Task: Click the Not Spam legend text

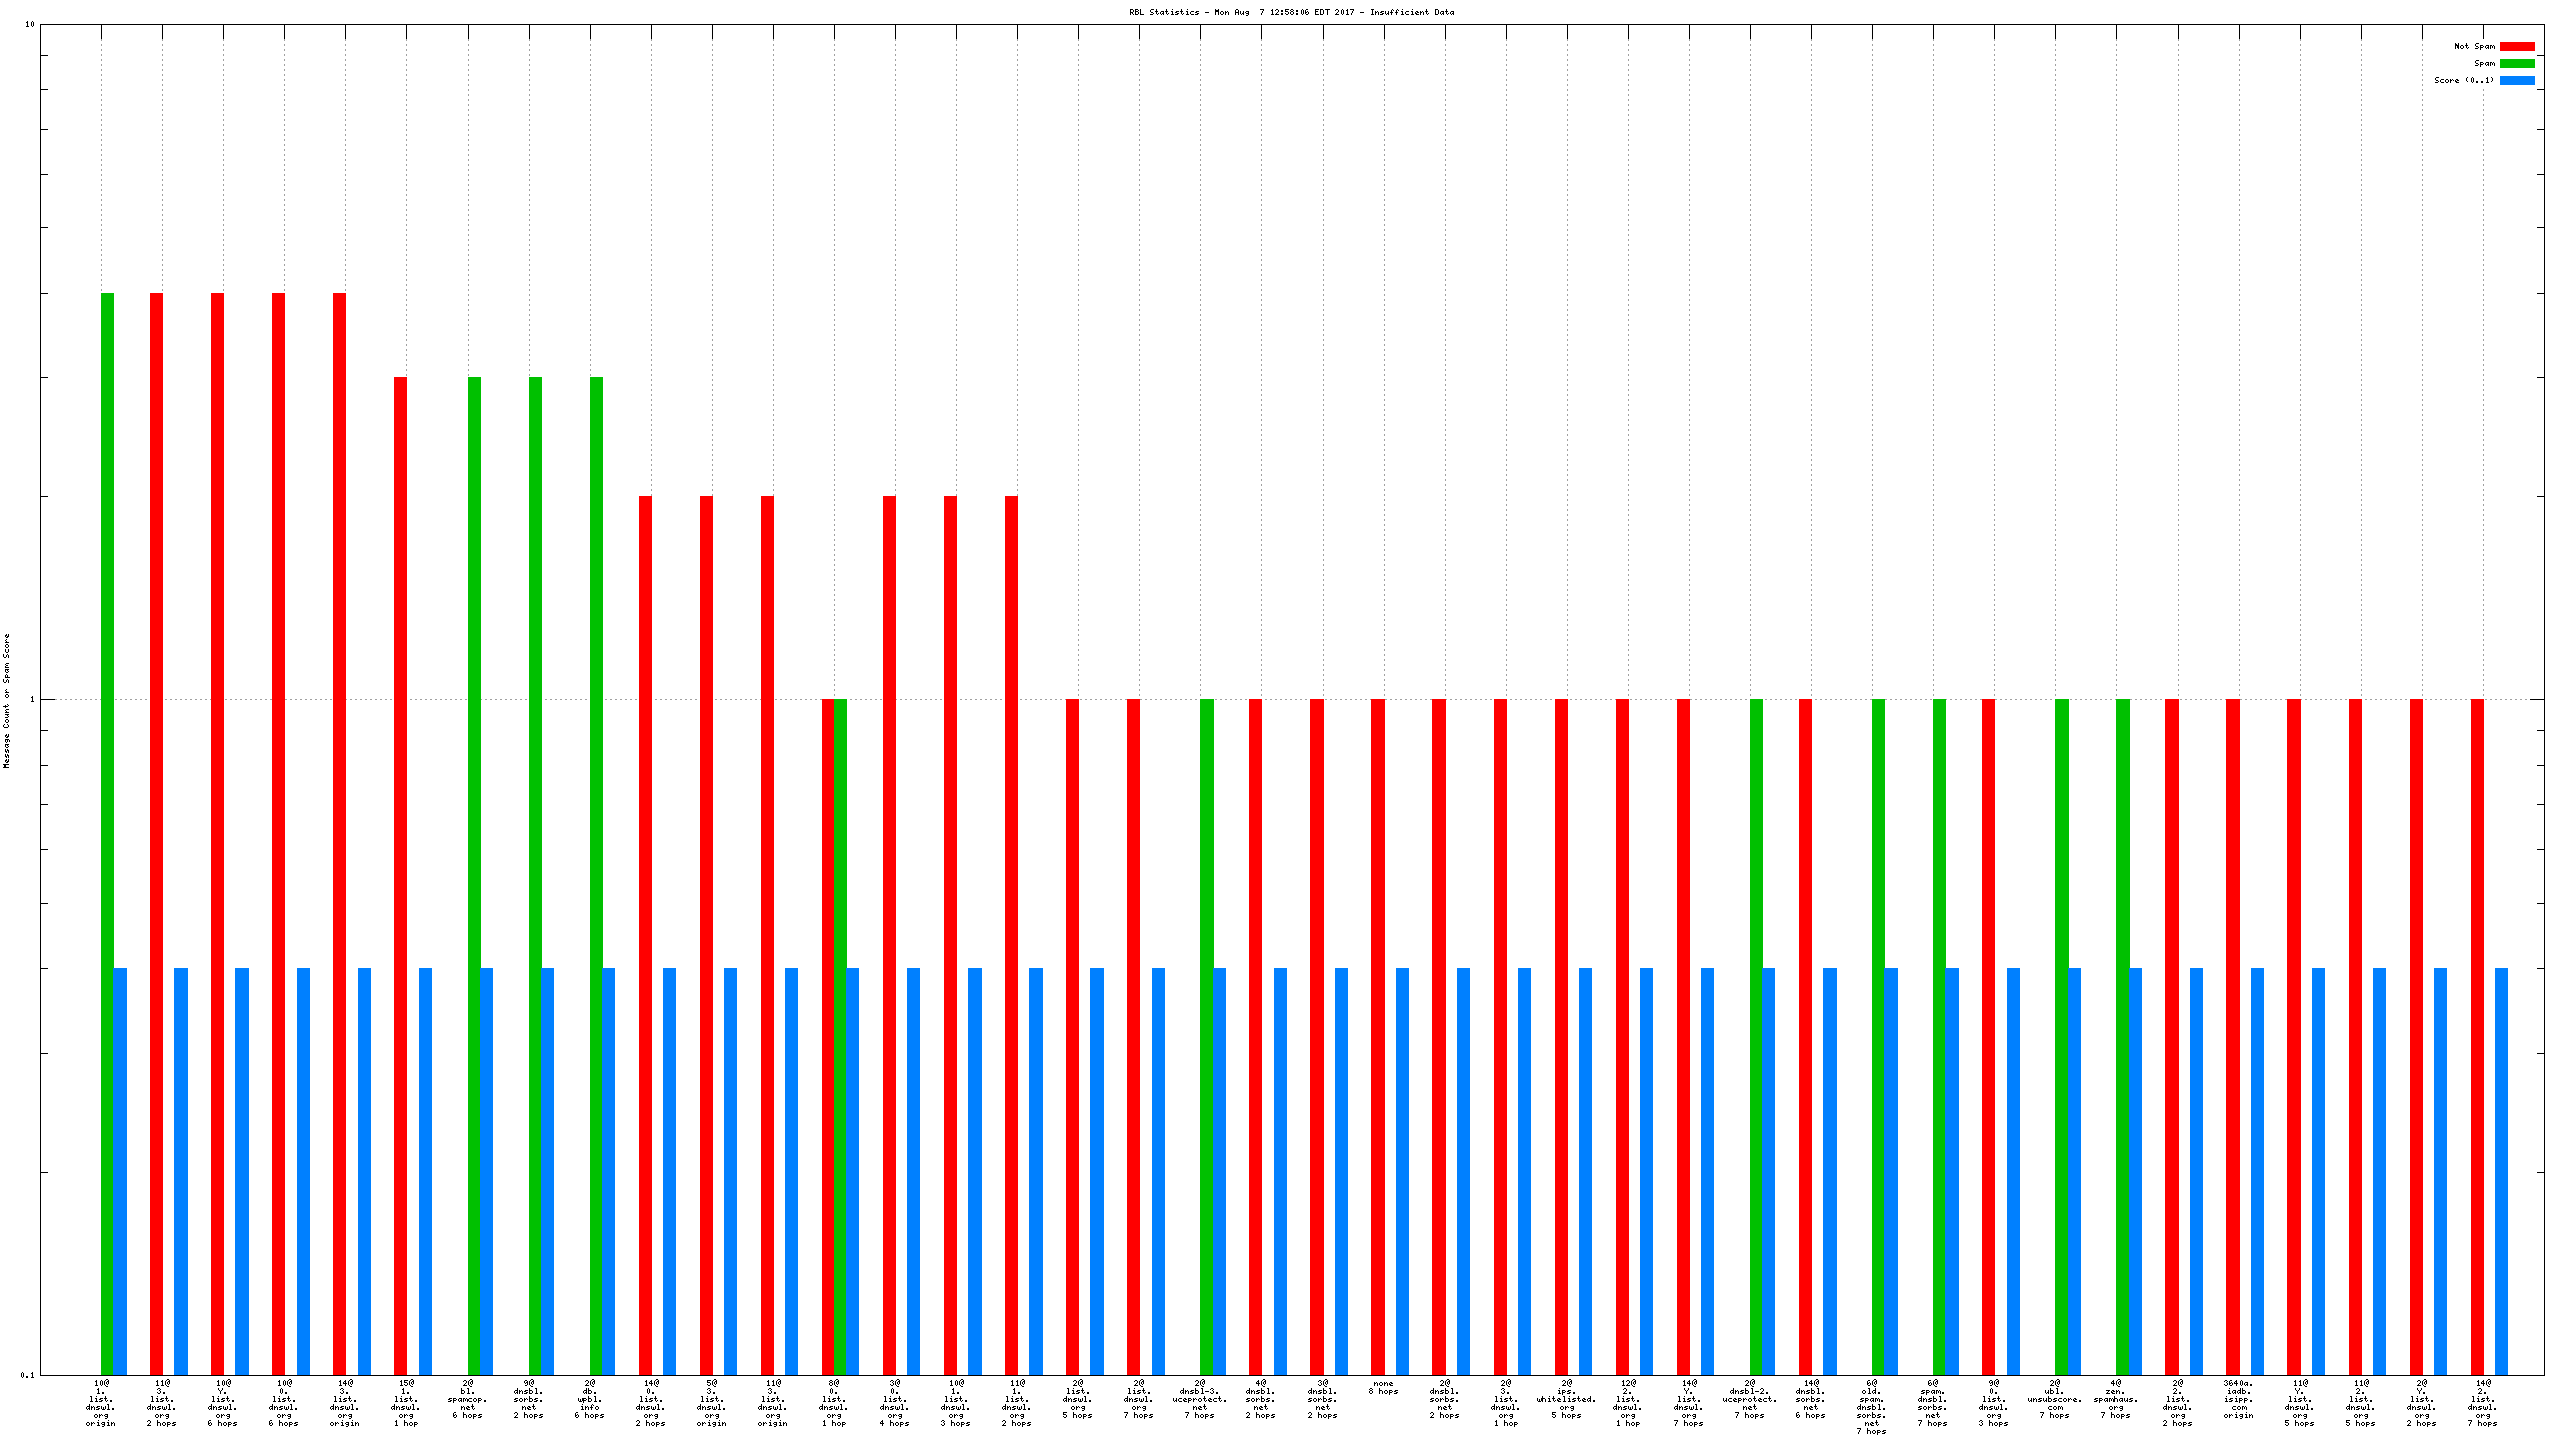Action: click(x=2474, y=46)
